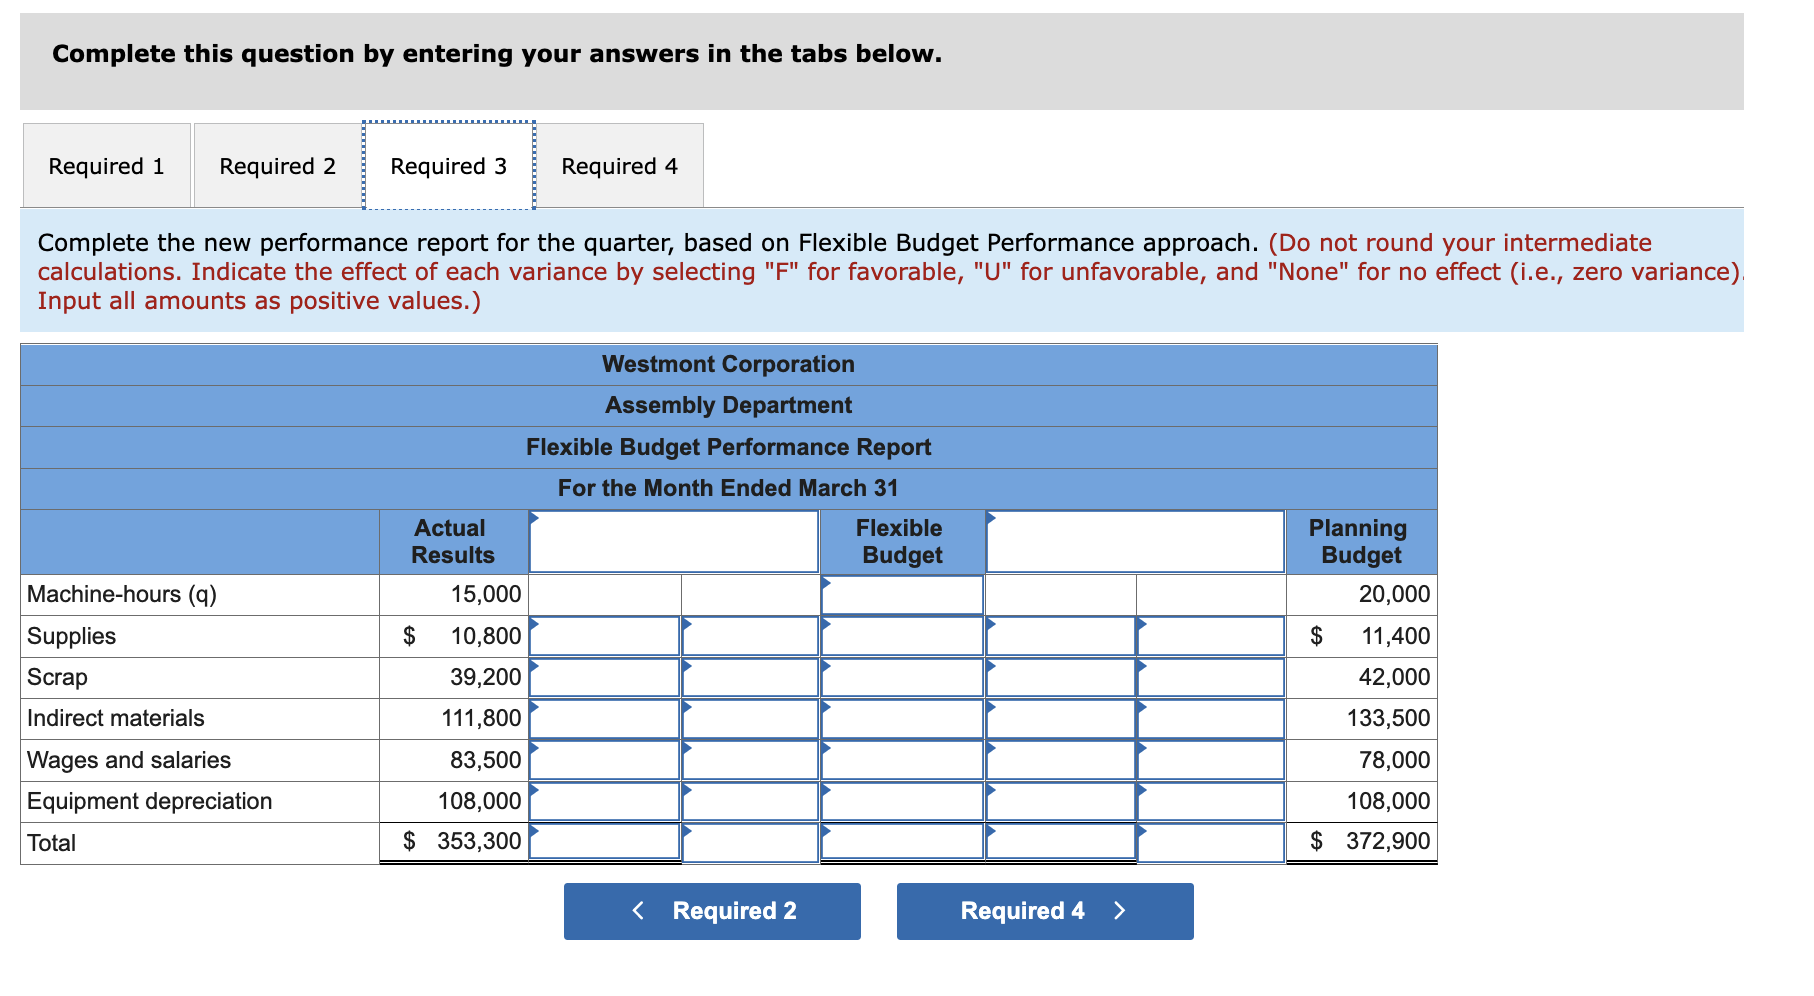This screenshot has height=996, width=1814.
Task: Open Scrap F/U dropdown beside Planning Budget column
Action: click(1211, 677)
